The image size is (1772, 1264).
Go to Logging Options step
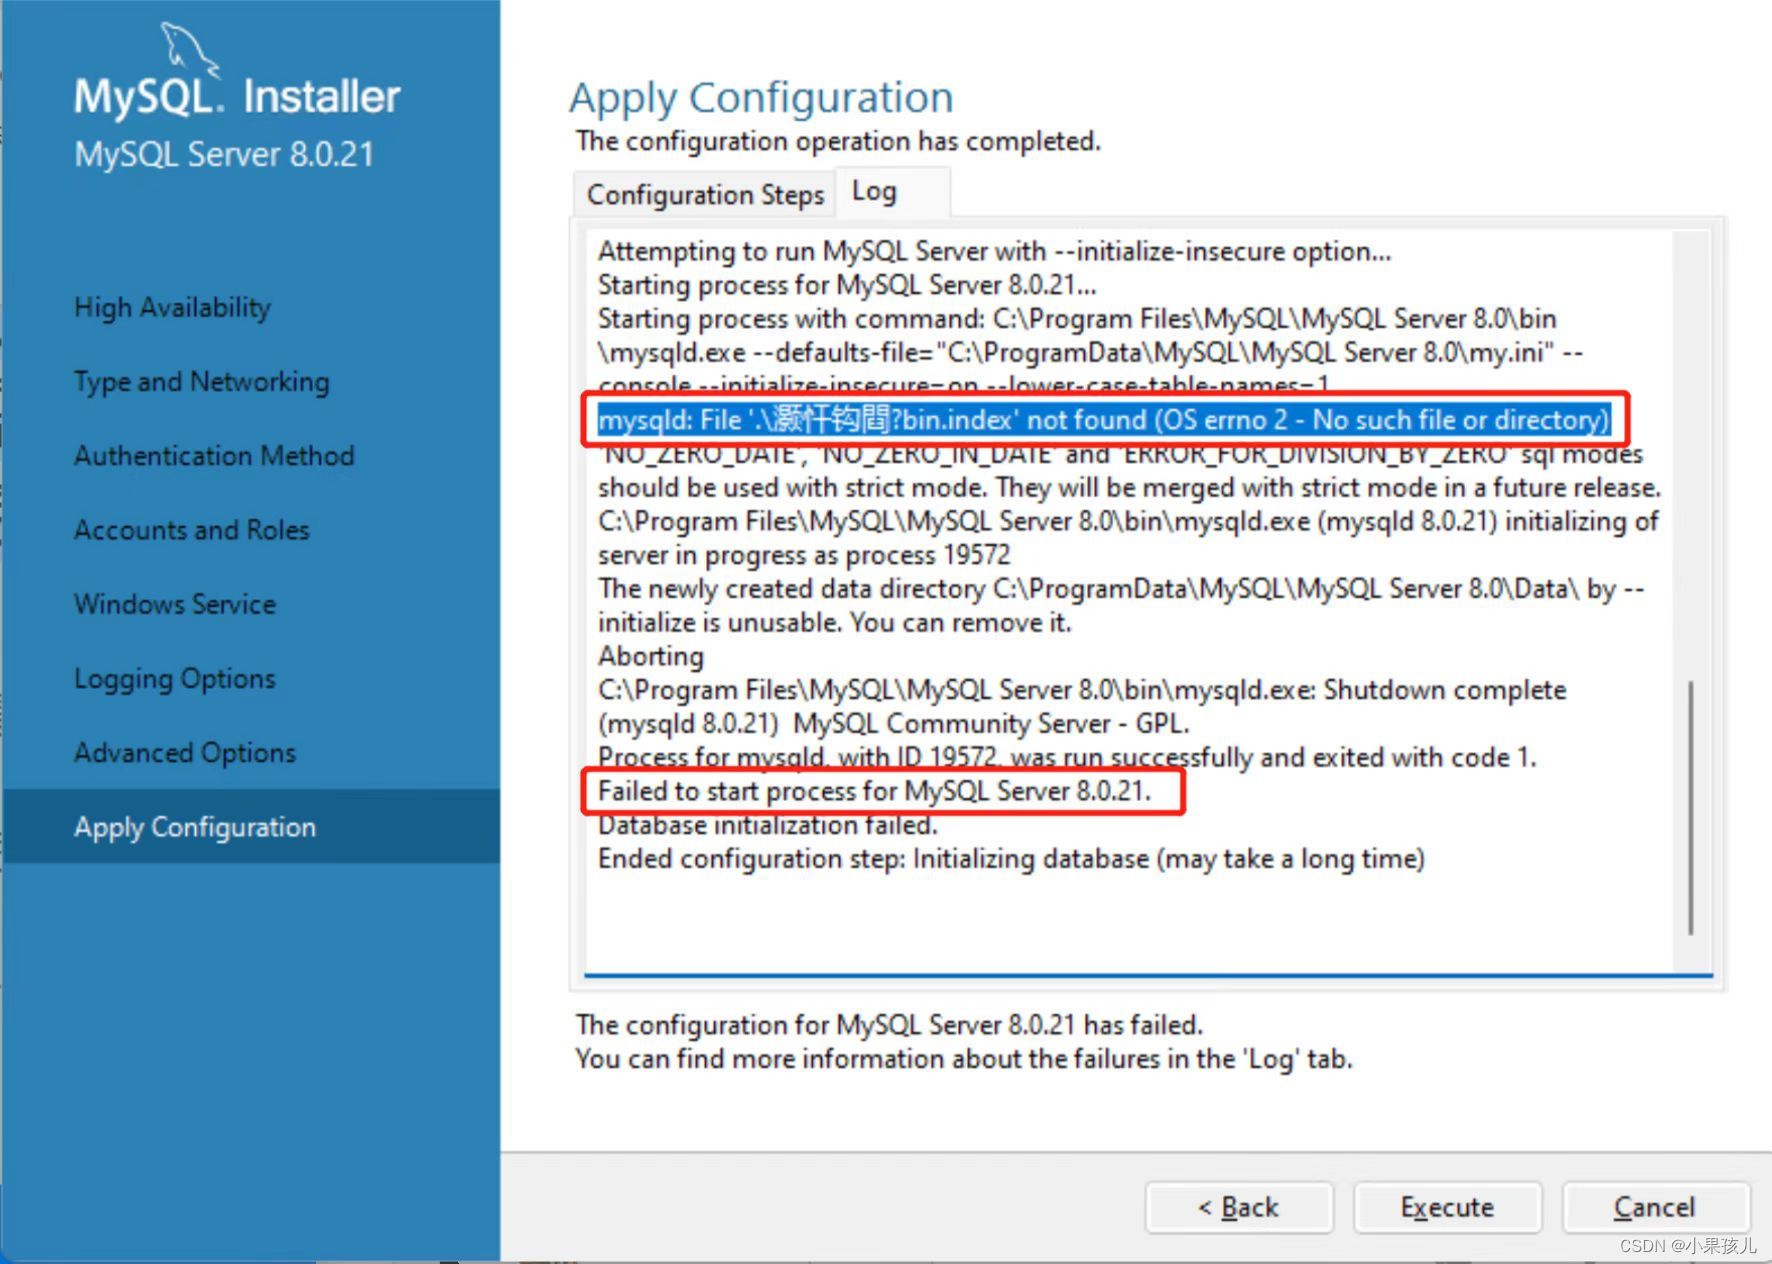(175, 678)
